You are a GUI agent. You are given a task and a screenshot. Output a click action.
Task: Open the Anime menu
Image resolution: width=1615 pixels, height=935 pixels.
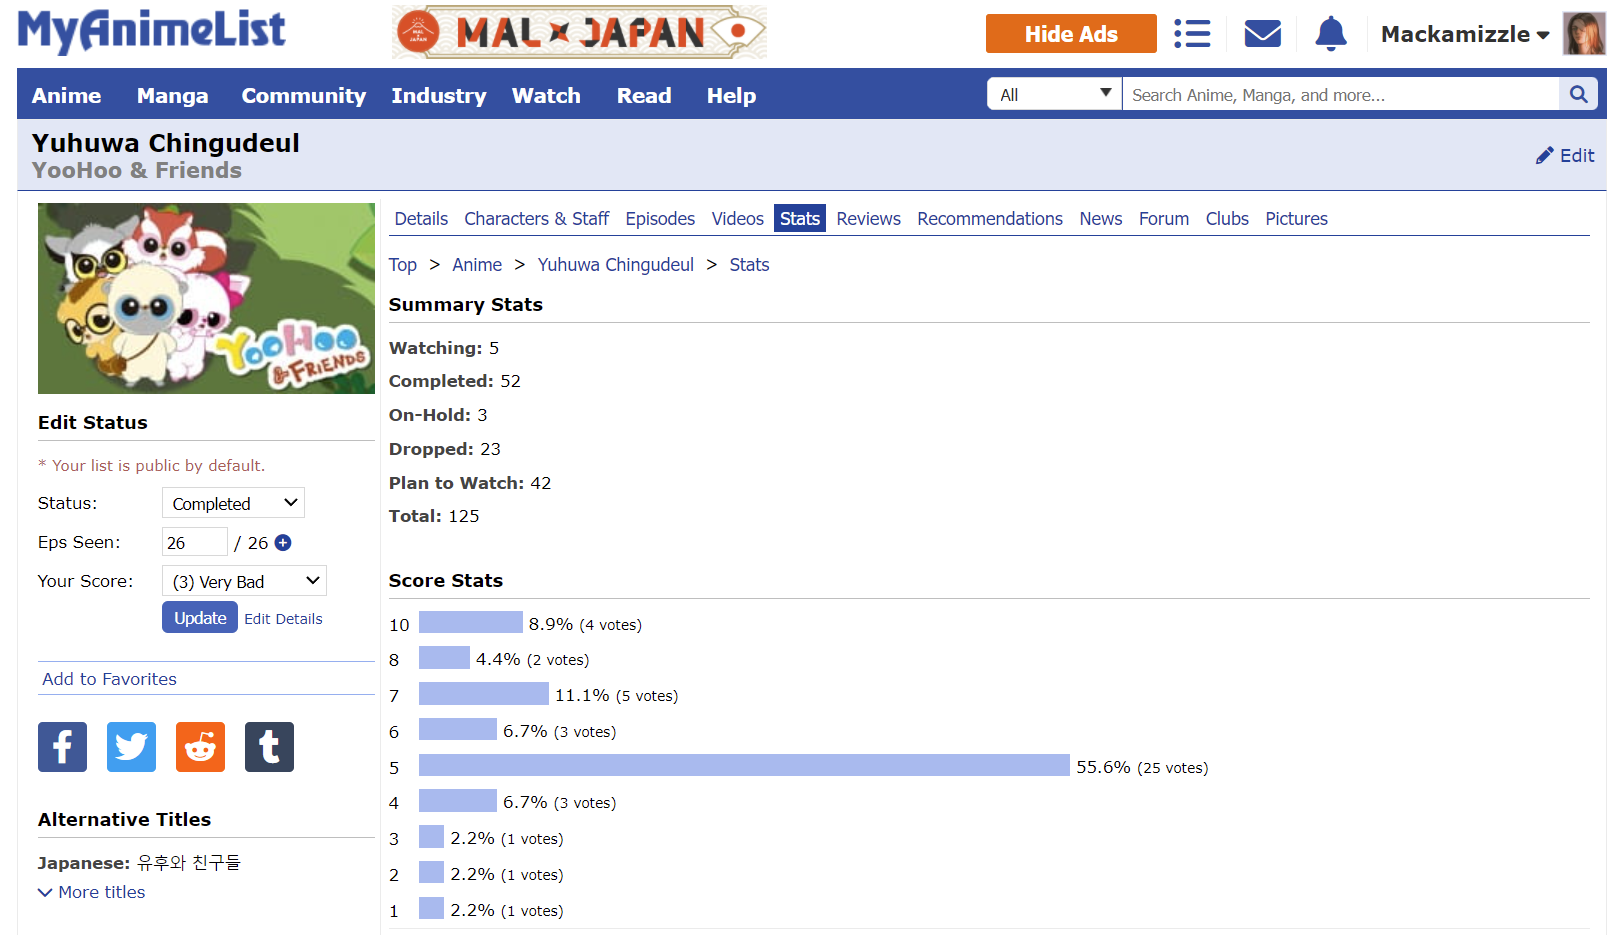pyautogui.click(x=67, y=96)
